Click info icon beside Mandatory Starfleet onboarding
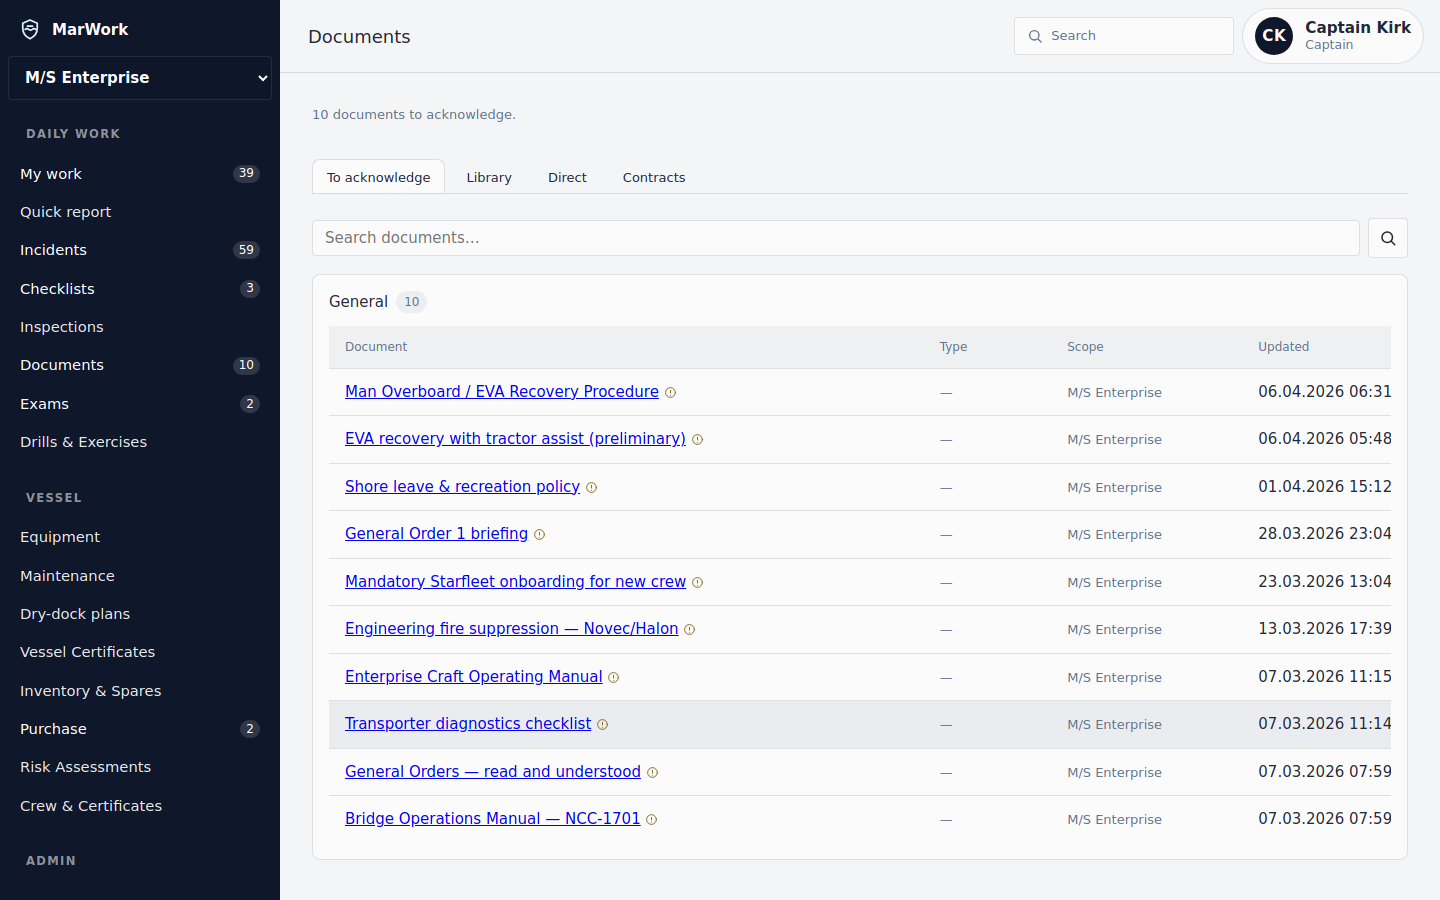The height and width of the screenshot is (900, 1440). (698, 583)
